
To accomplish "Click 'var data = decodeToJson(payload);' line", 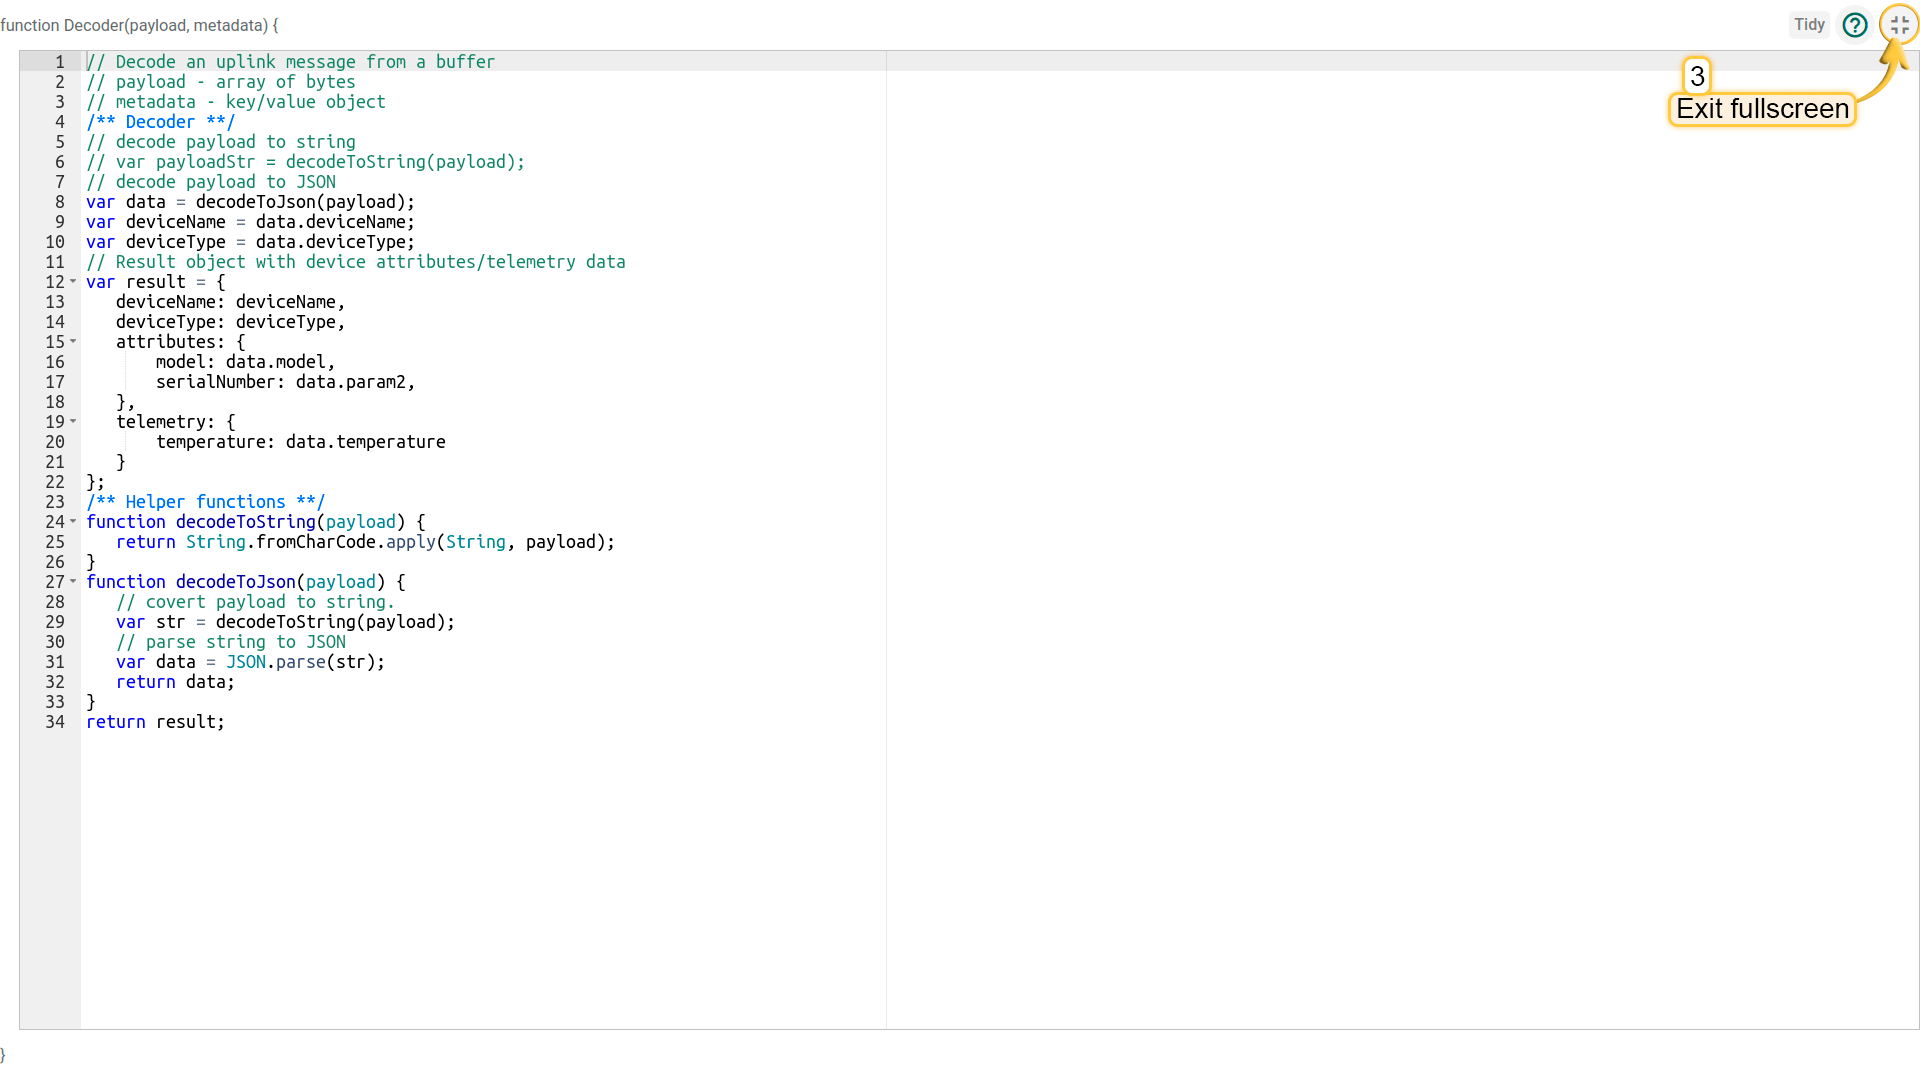I will click(x=250, y=202).
